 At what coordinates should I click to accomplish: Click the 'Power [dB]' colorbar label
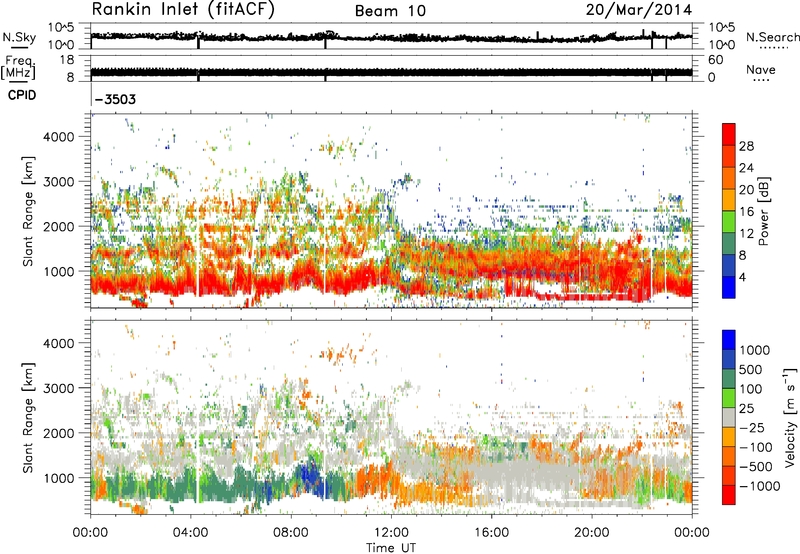pos(763,211)
